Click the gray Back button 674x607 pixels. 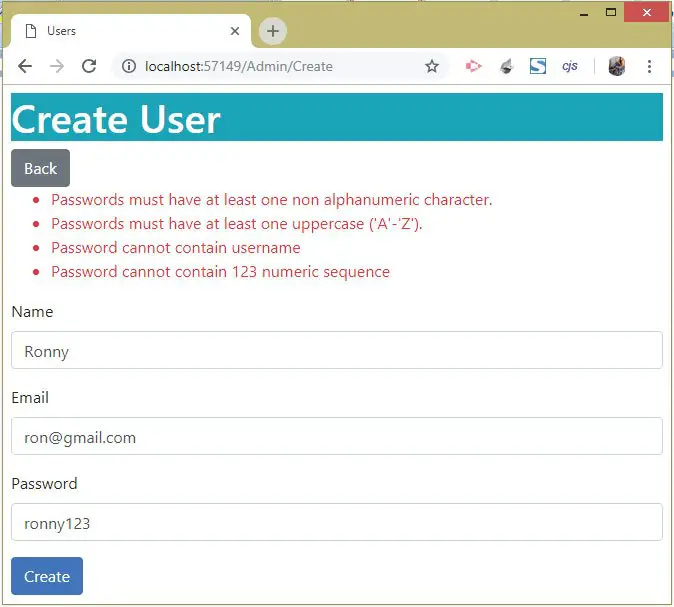(x=40, y=168)
